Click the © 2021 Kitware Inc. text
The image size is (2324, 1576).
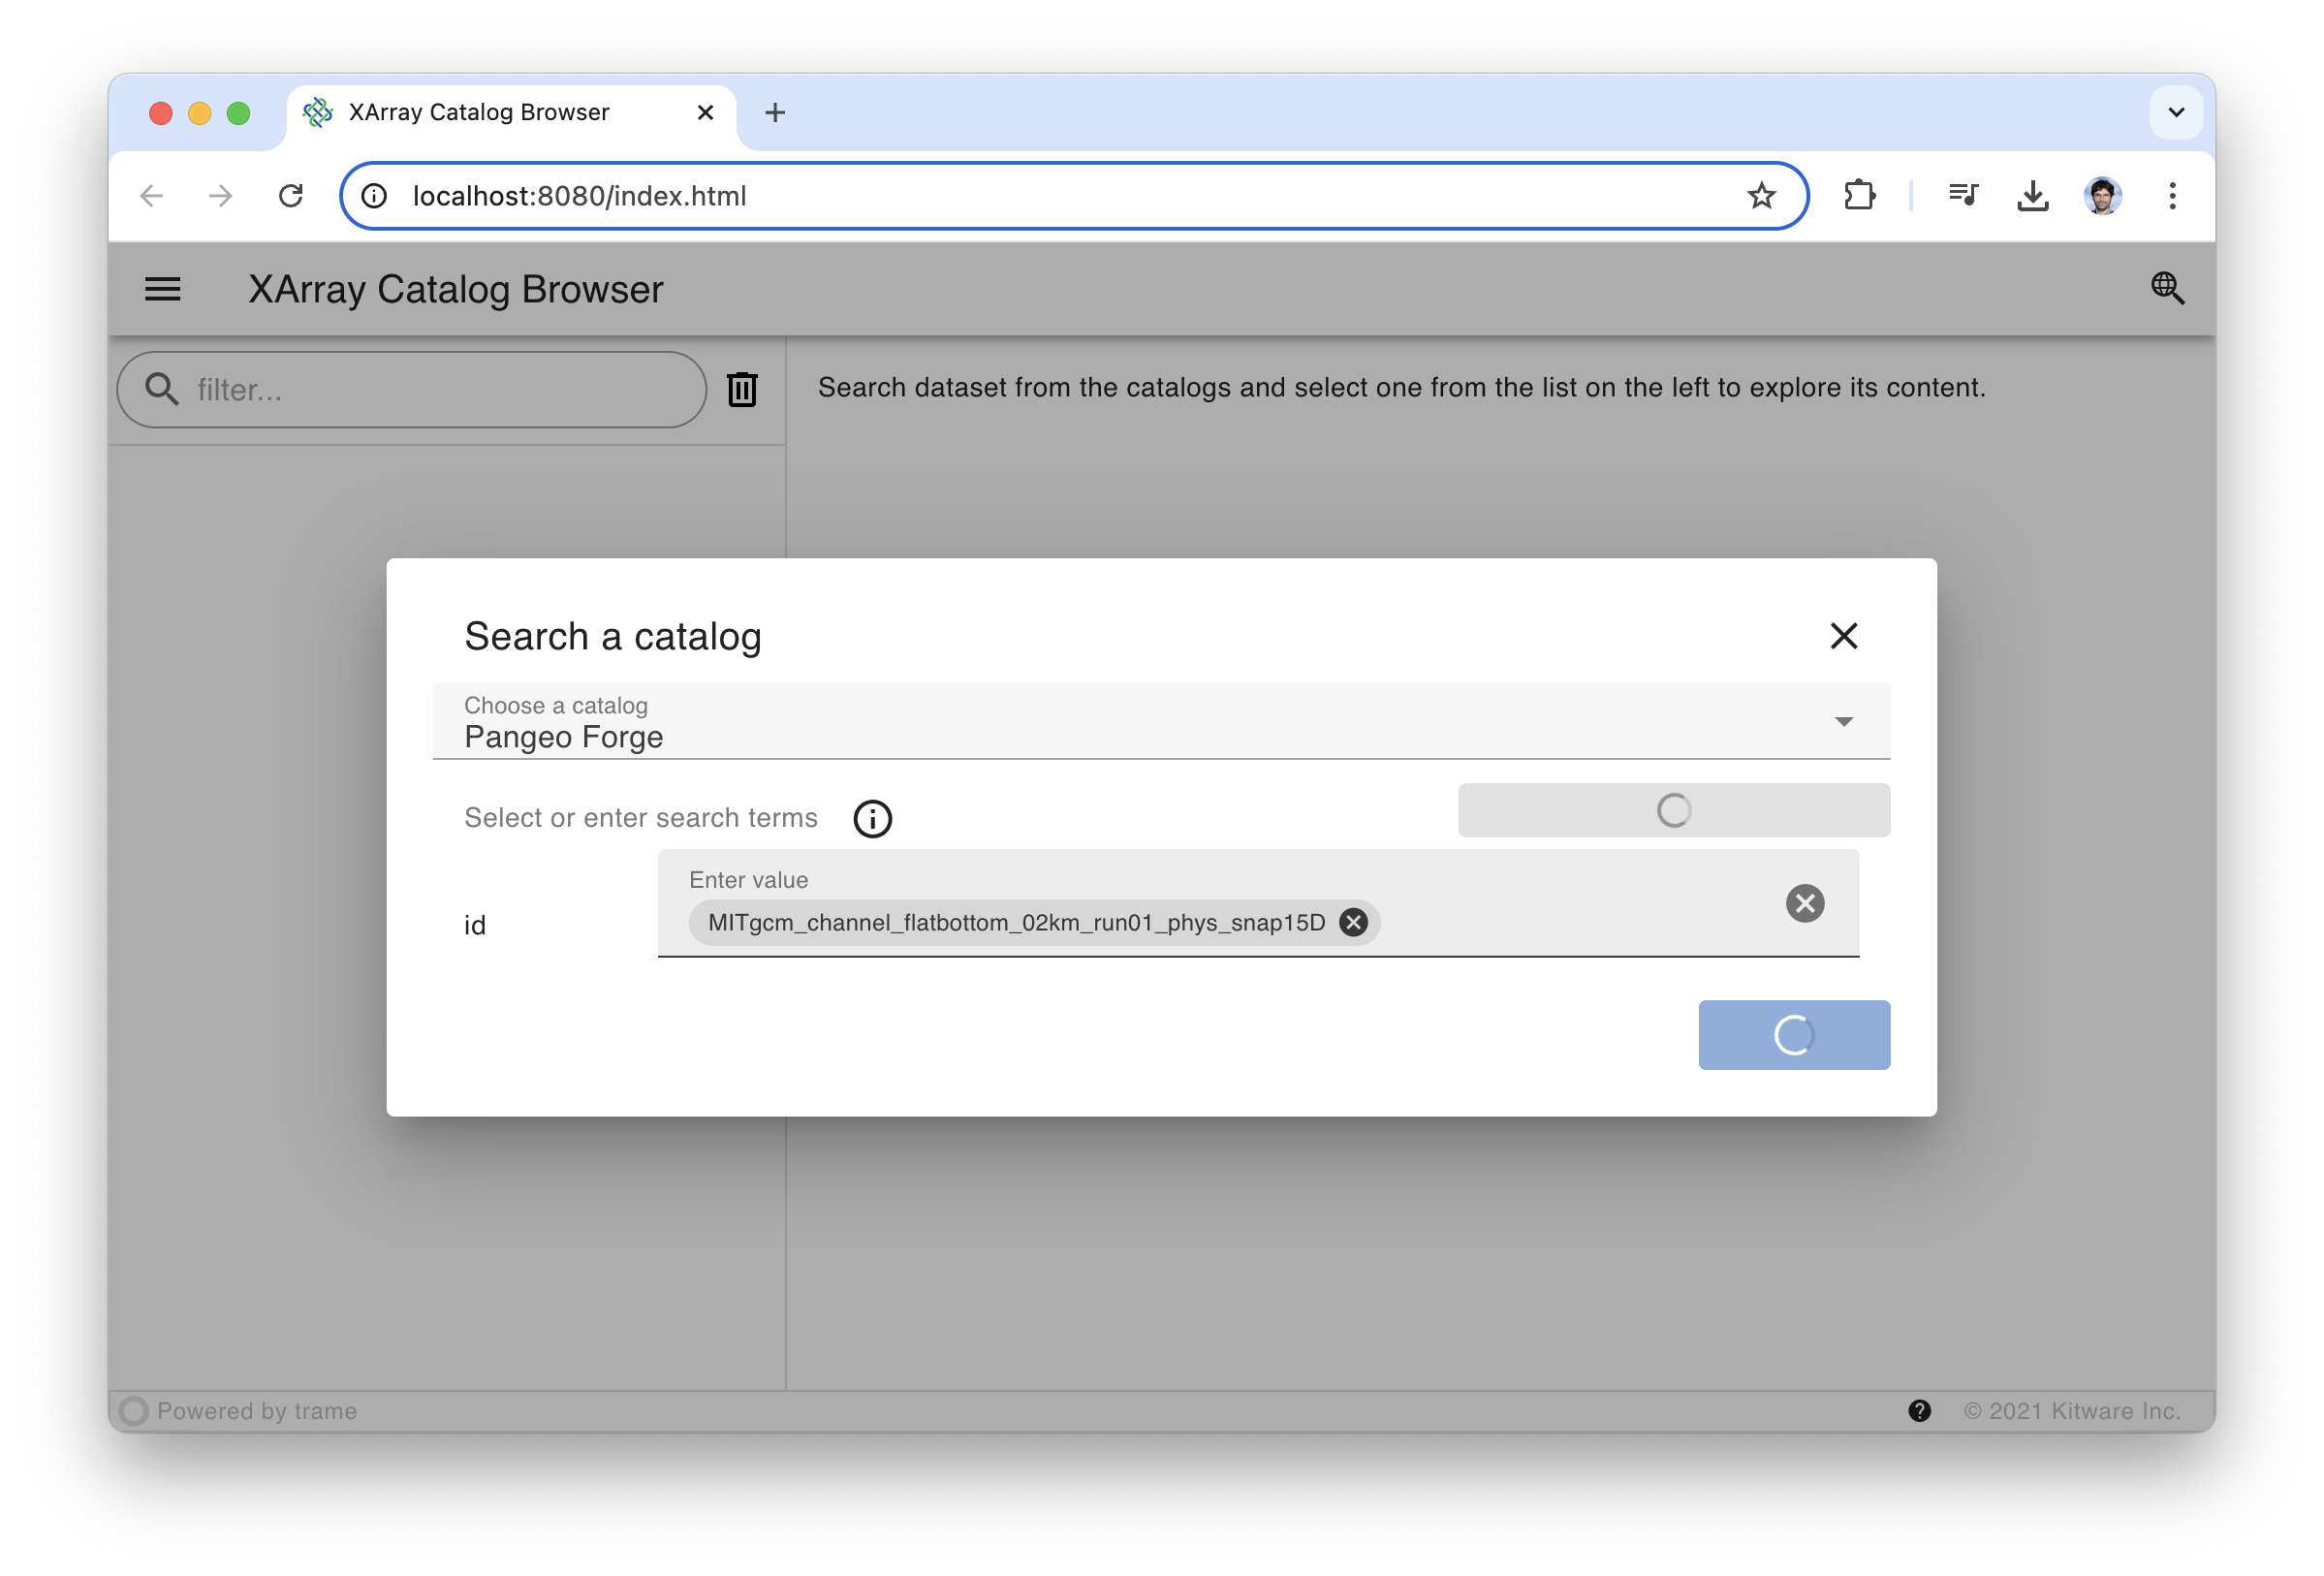tap(2072, 1410)
